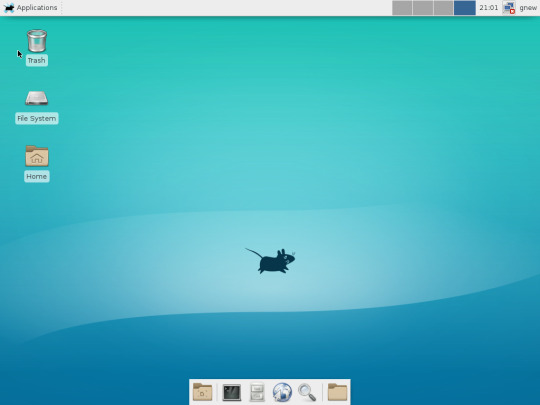
Task: Open the Applications menu
Action: 30,8
